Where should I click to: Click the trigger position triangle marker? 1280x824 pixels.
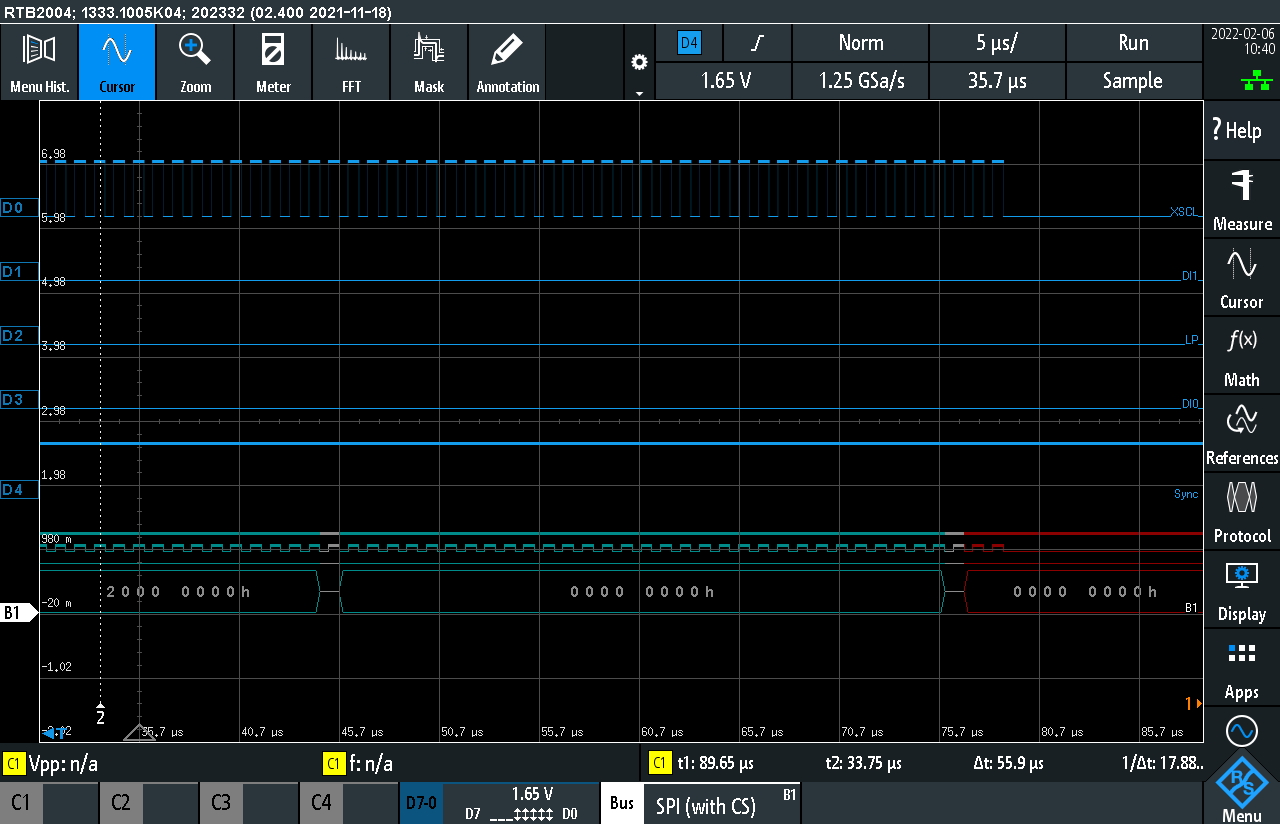click(x=139, y=733)
